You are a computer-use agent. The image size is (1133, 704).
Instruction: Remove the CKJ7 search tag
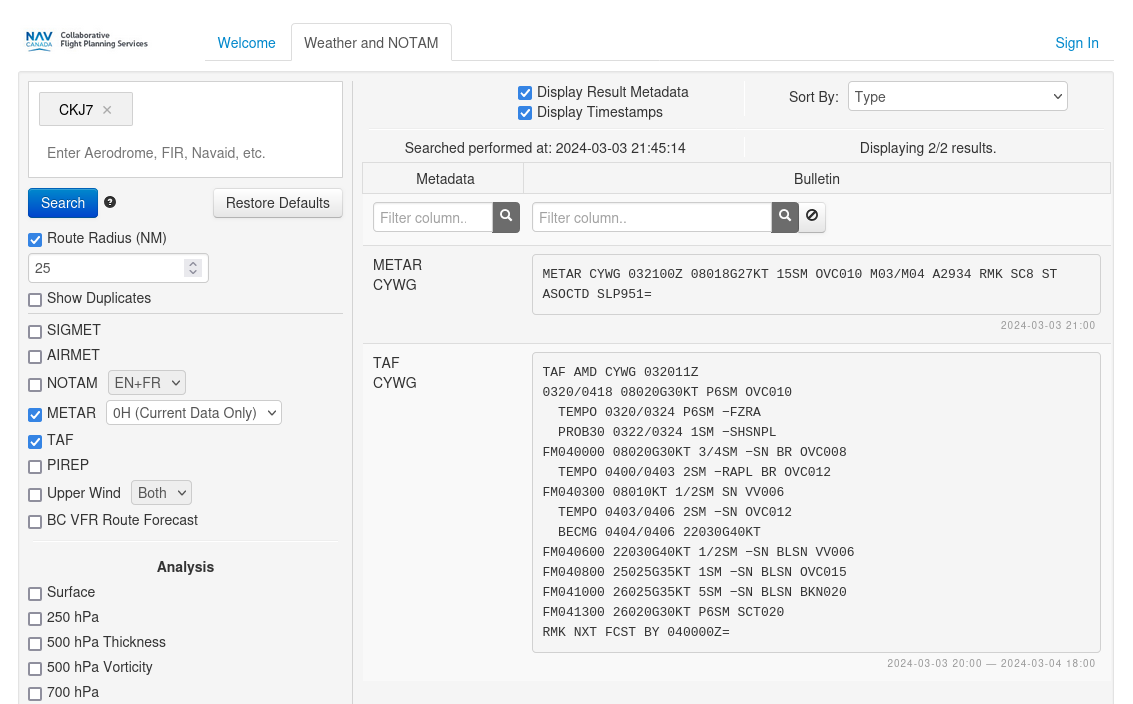[107, 110]
